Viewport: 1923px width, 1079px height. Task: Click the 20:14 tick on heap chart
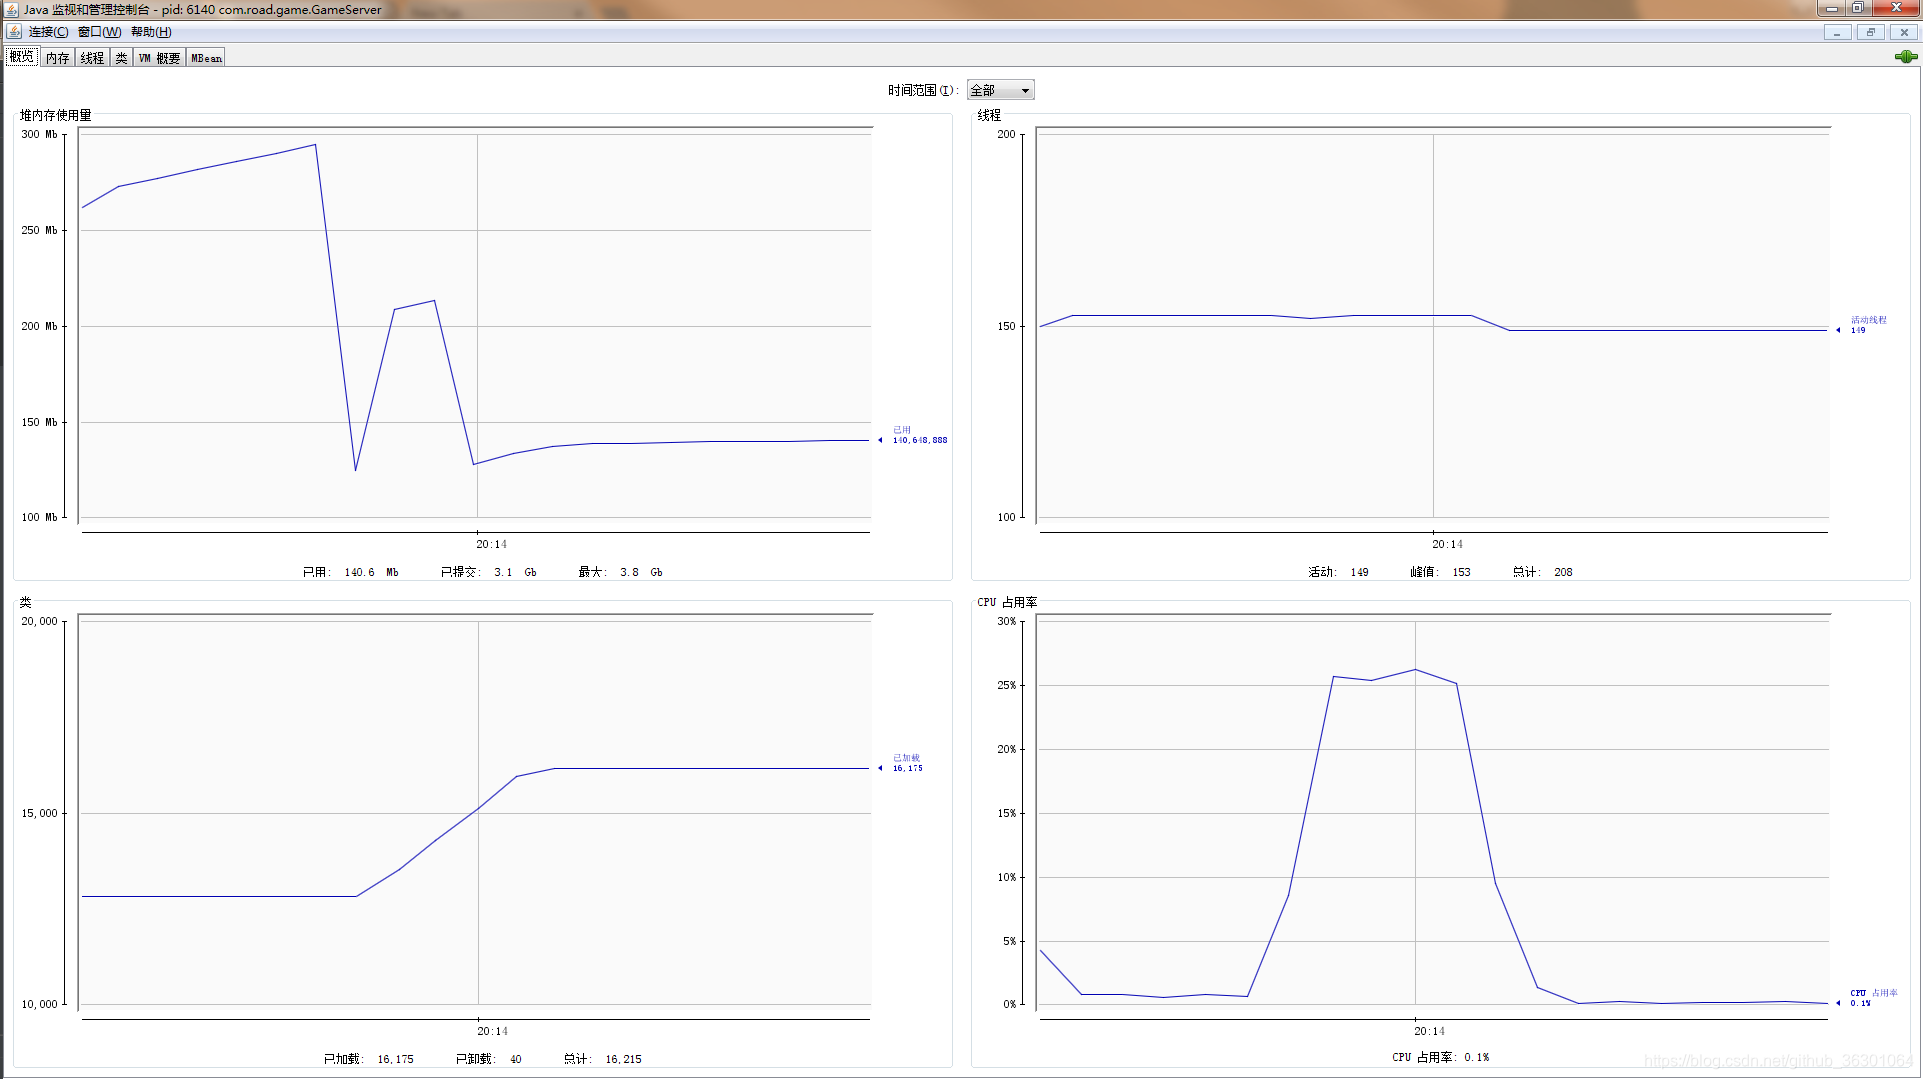491,544
